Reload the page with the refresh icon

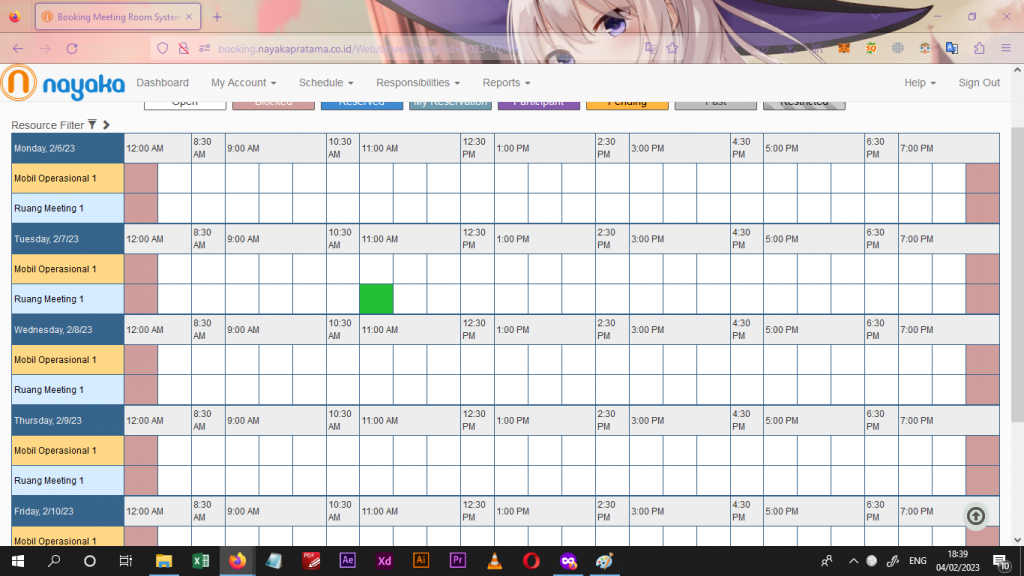(x=72, y=48)
